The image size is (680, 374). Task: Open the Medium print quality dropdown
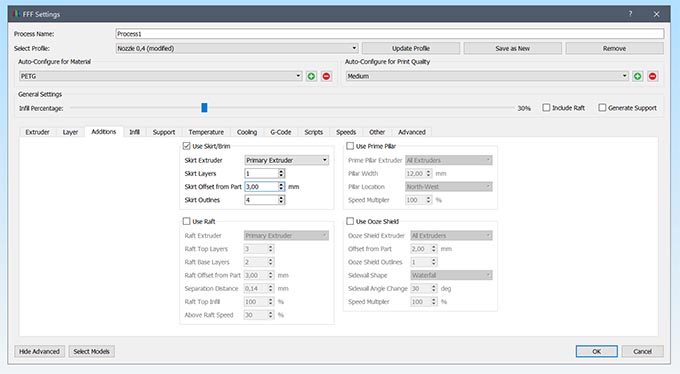pos(487,76)
